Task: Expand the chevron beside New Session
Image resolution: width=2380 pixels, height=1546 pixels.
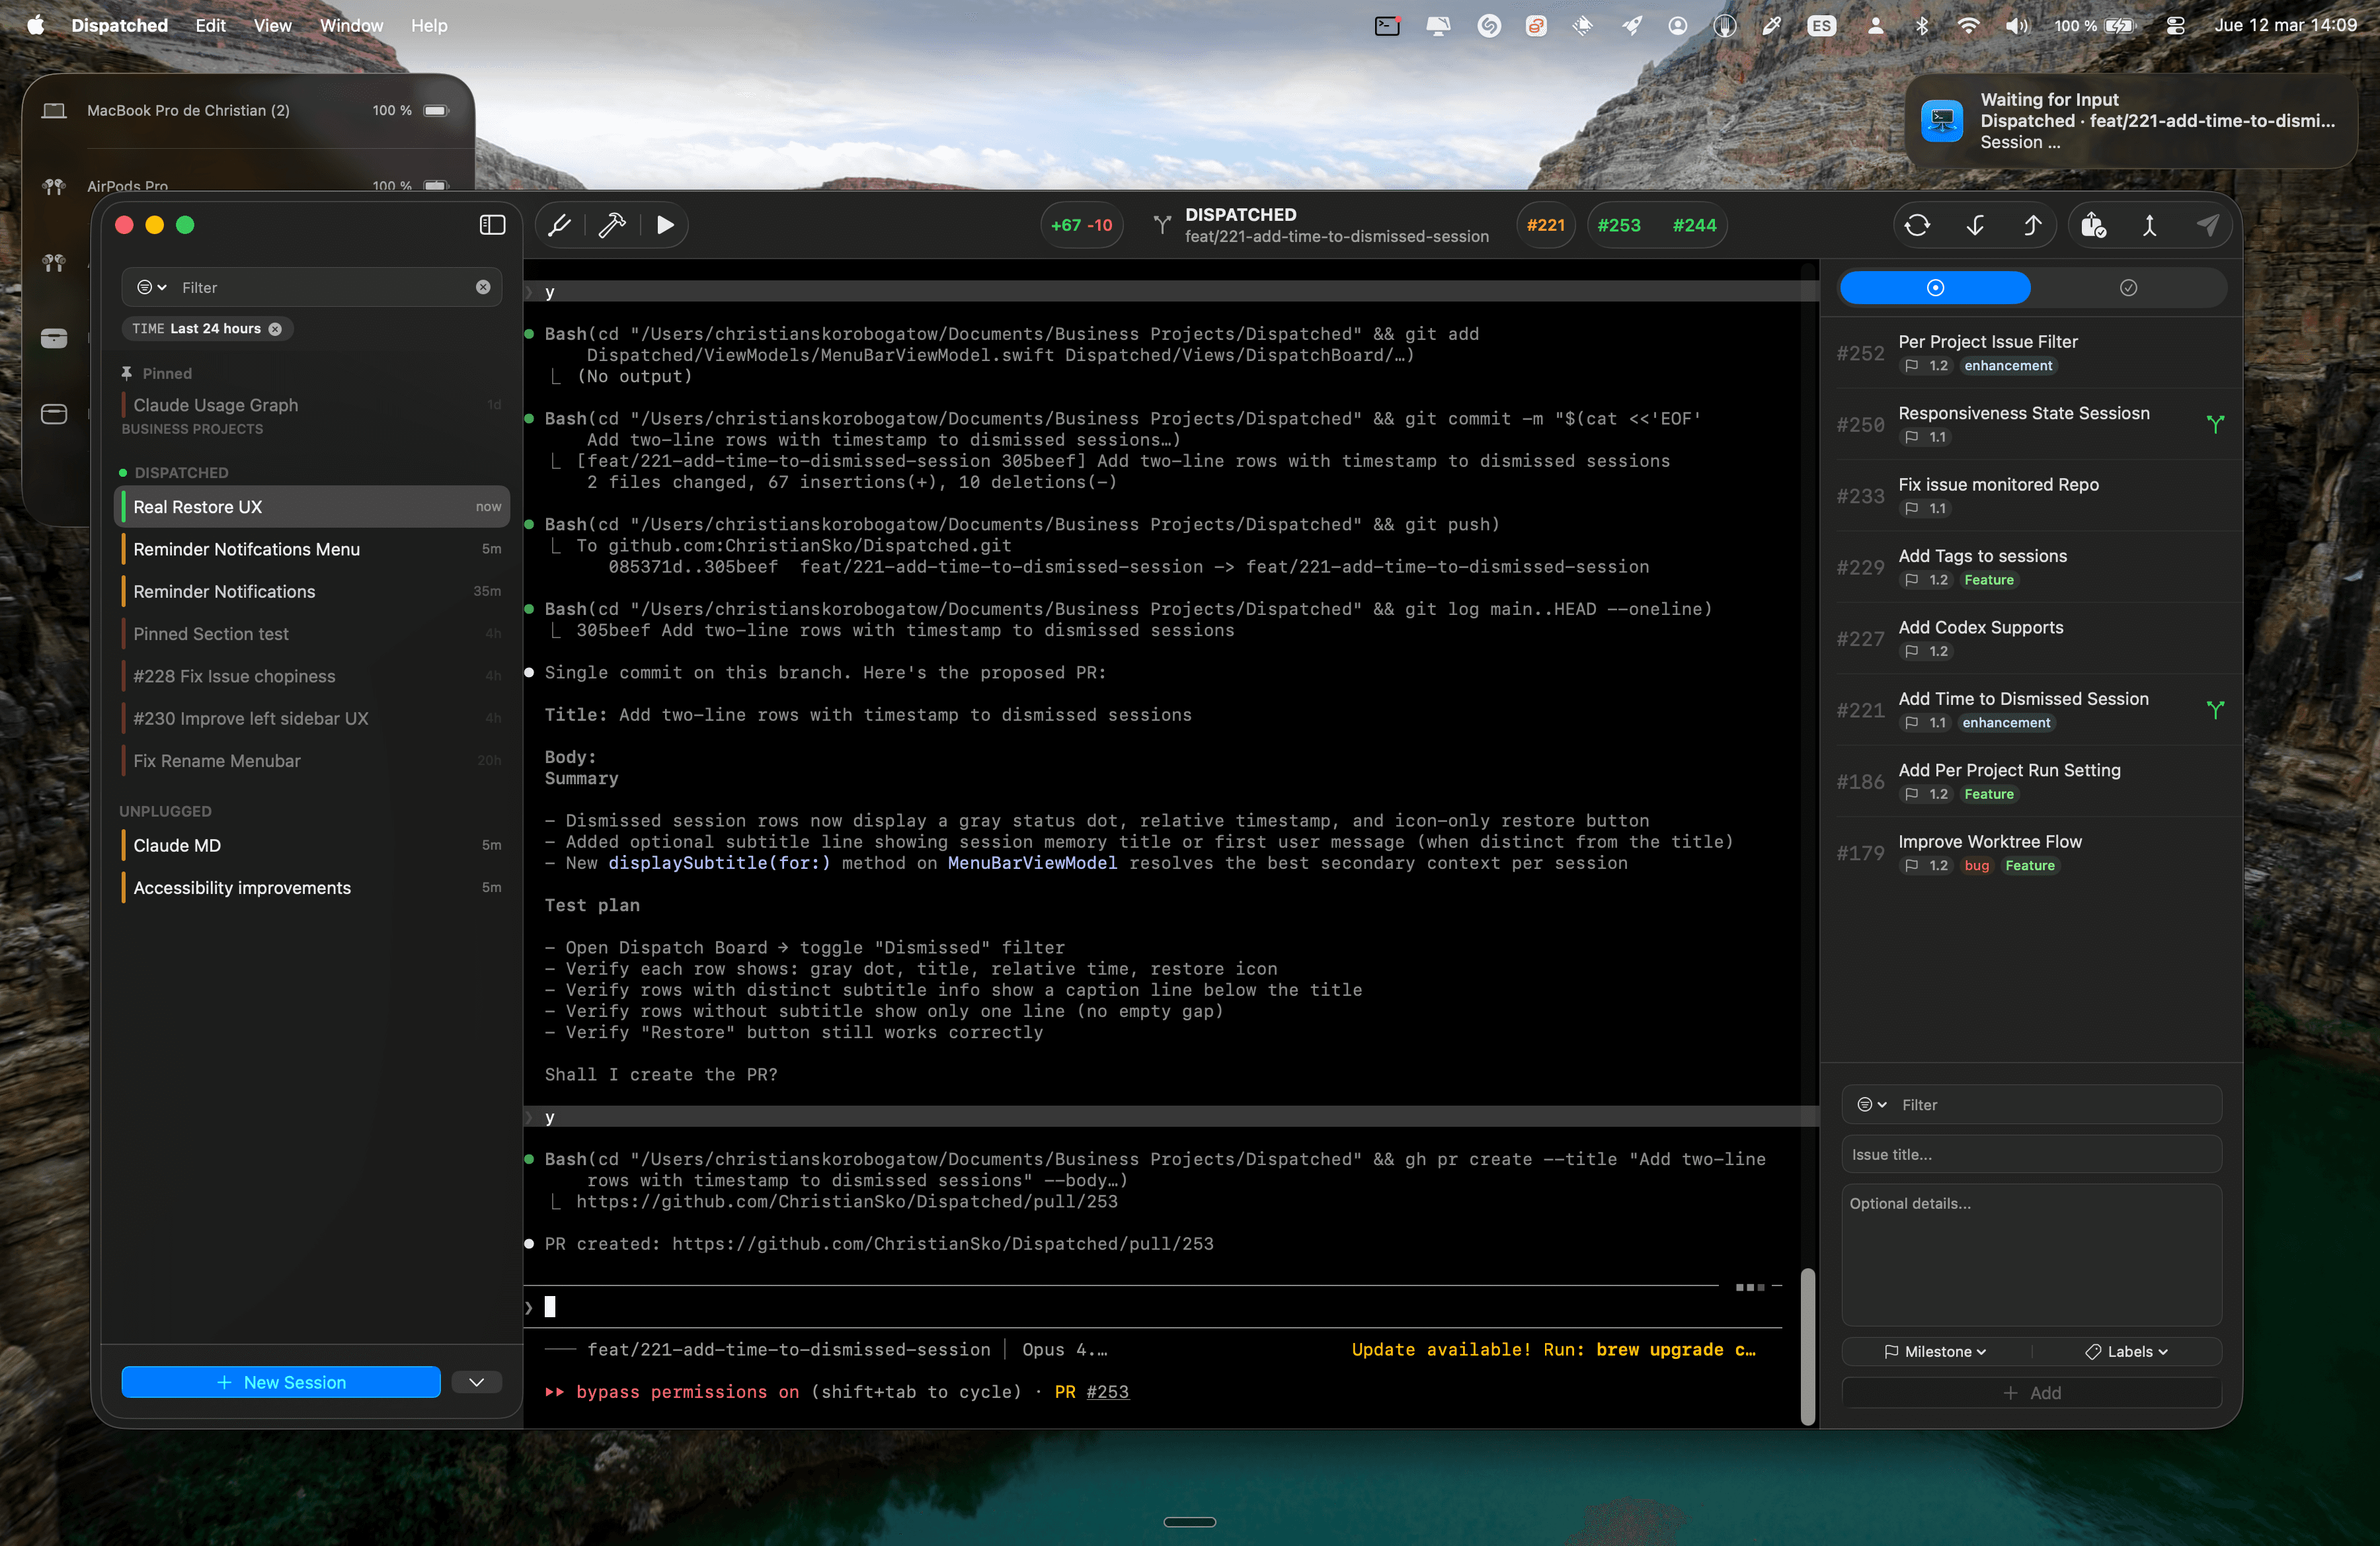Action: 476,1382
